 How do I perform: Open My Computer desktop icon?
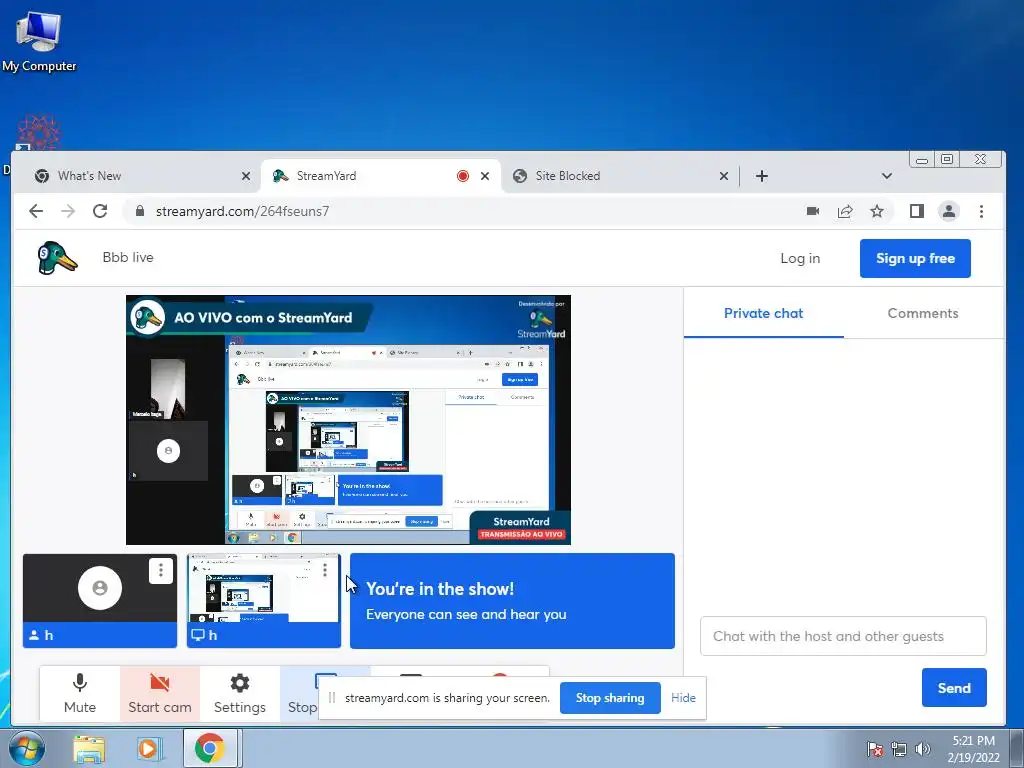coord(39,40)
